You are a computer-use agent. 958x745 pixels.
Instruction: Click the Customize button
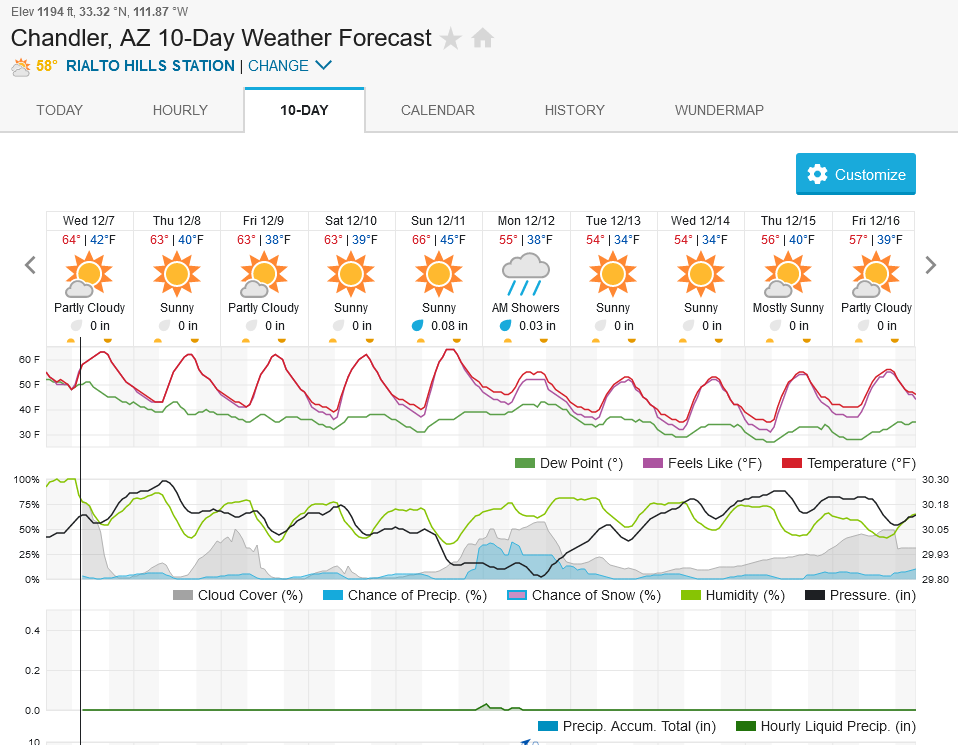pos(855,174)
